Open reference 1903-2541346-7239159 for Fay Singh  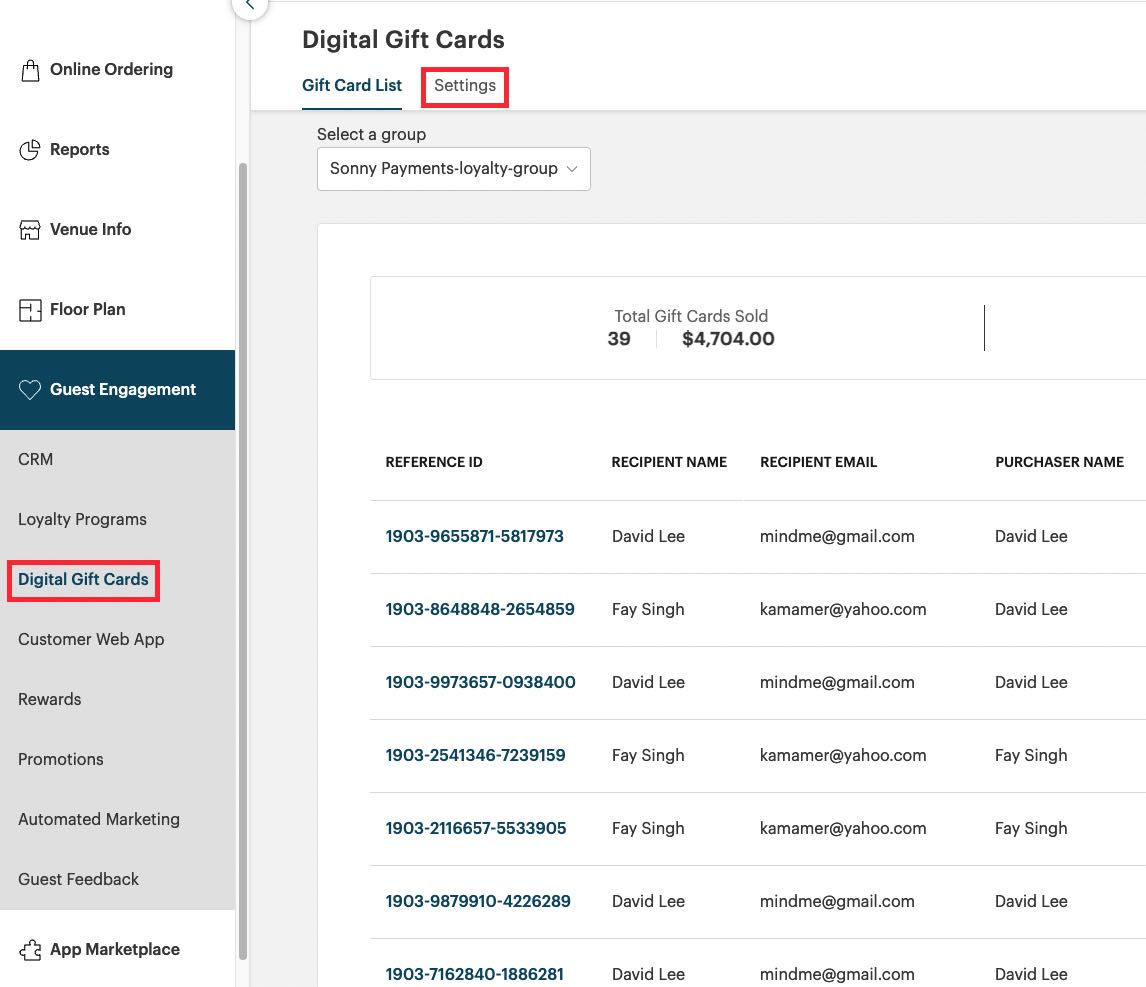click(475, 755)
